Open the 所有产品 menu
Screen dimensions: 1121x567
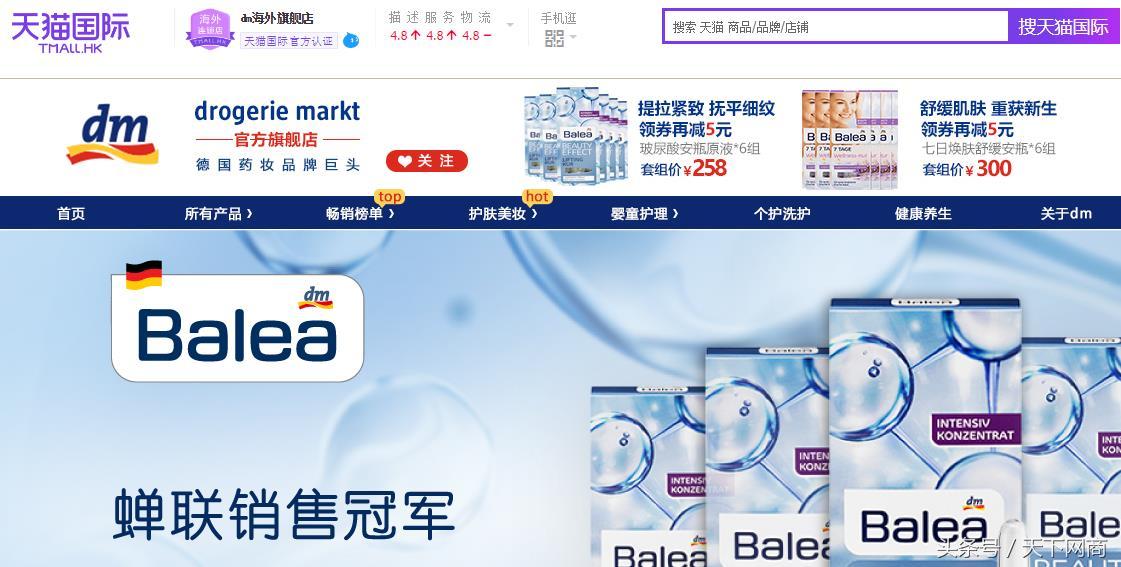[218, 213]
